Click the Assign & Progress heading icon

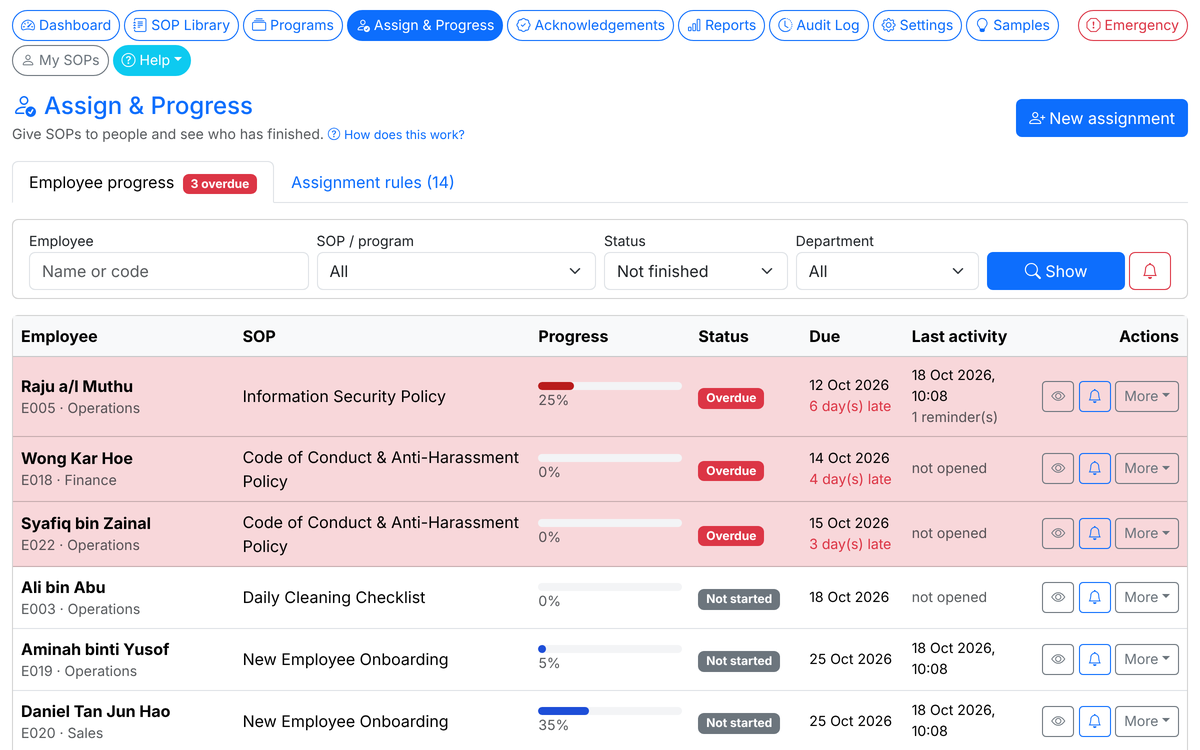pyautogui.click(x=25, y=106)
